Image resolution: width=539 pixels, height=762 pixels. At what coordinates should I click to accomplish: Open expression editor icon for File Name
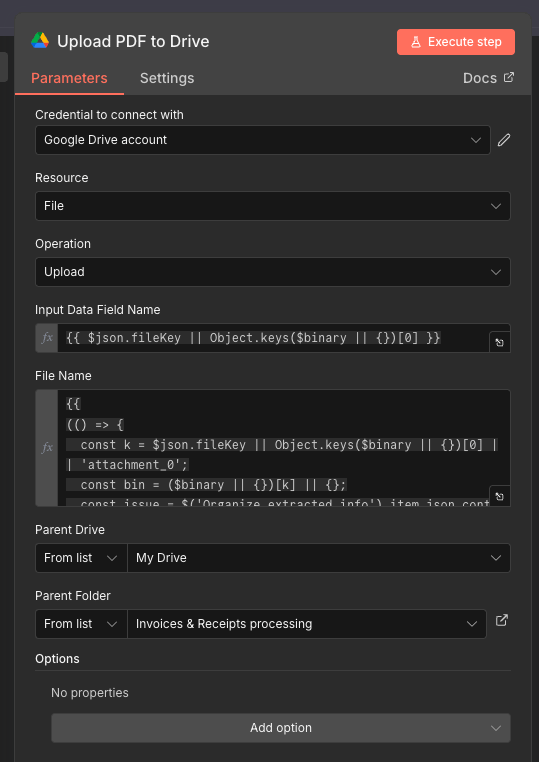500,496
